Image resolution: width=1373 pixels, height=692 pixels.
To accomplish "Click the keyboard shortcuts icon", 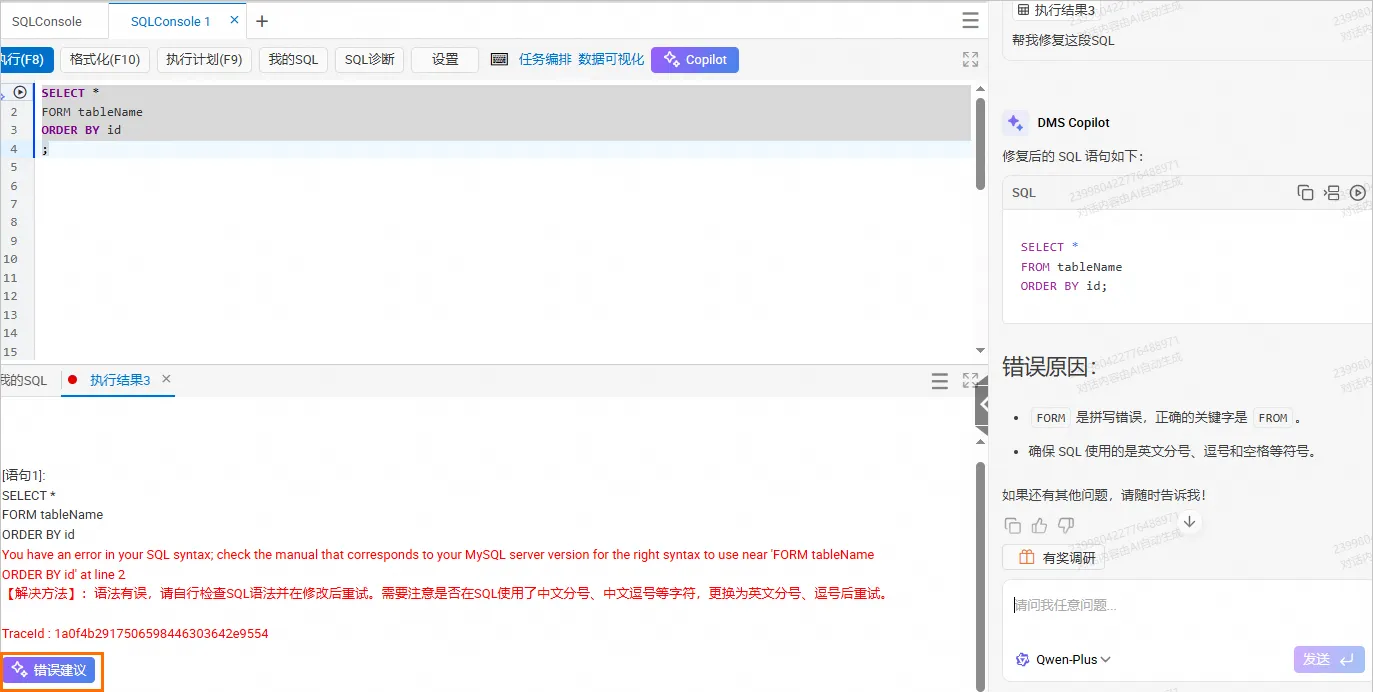I will [x=500, y=60].
